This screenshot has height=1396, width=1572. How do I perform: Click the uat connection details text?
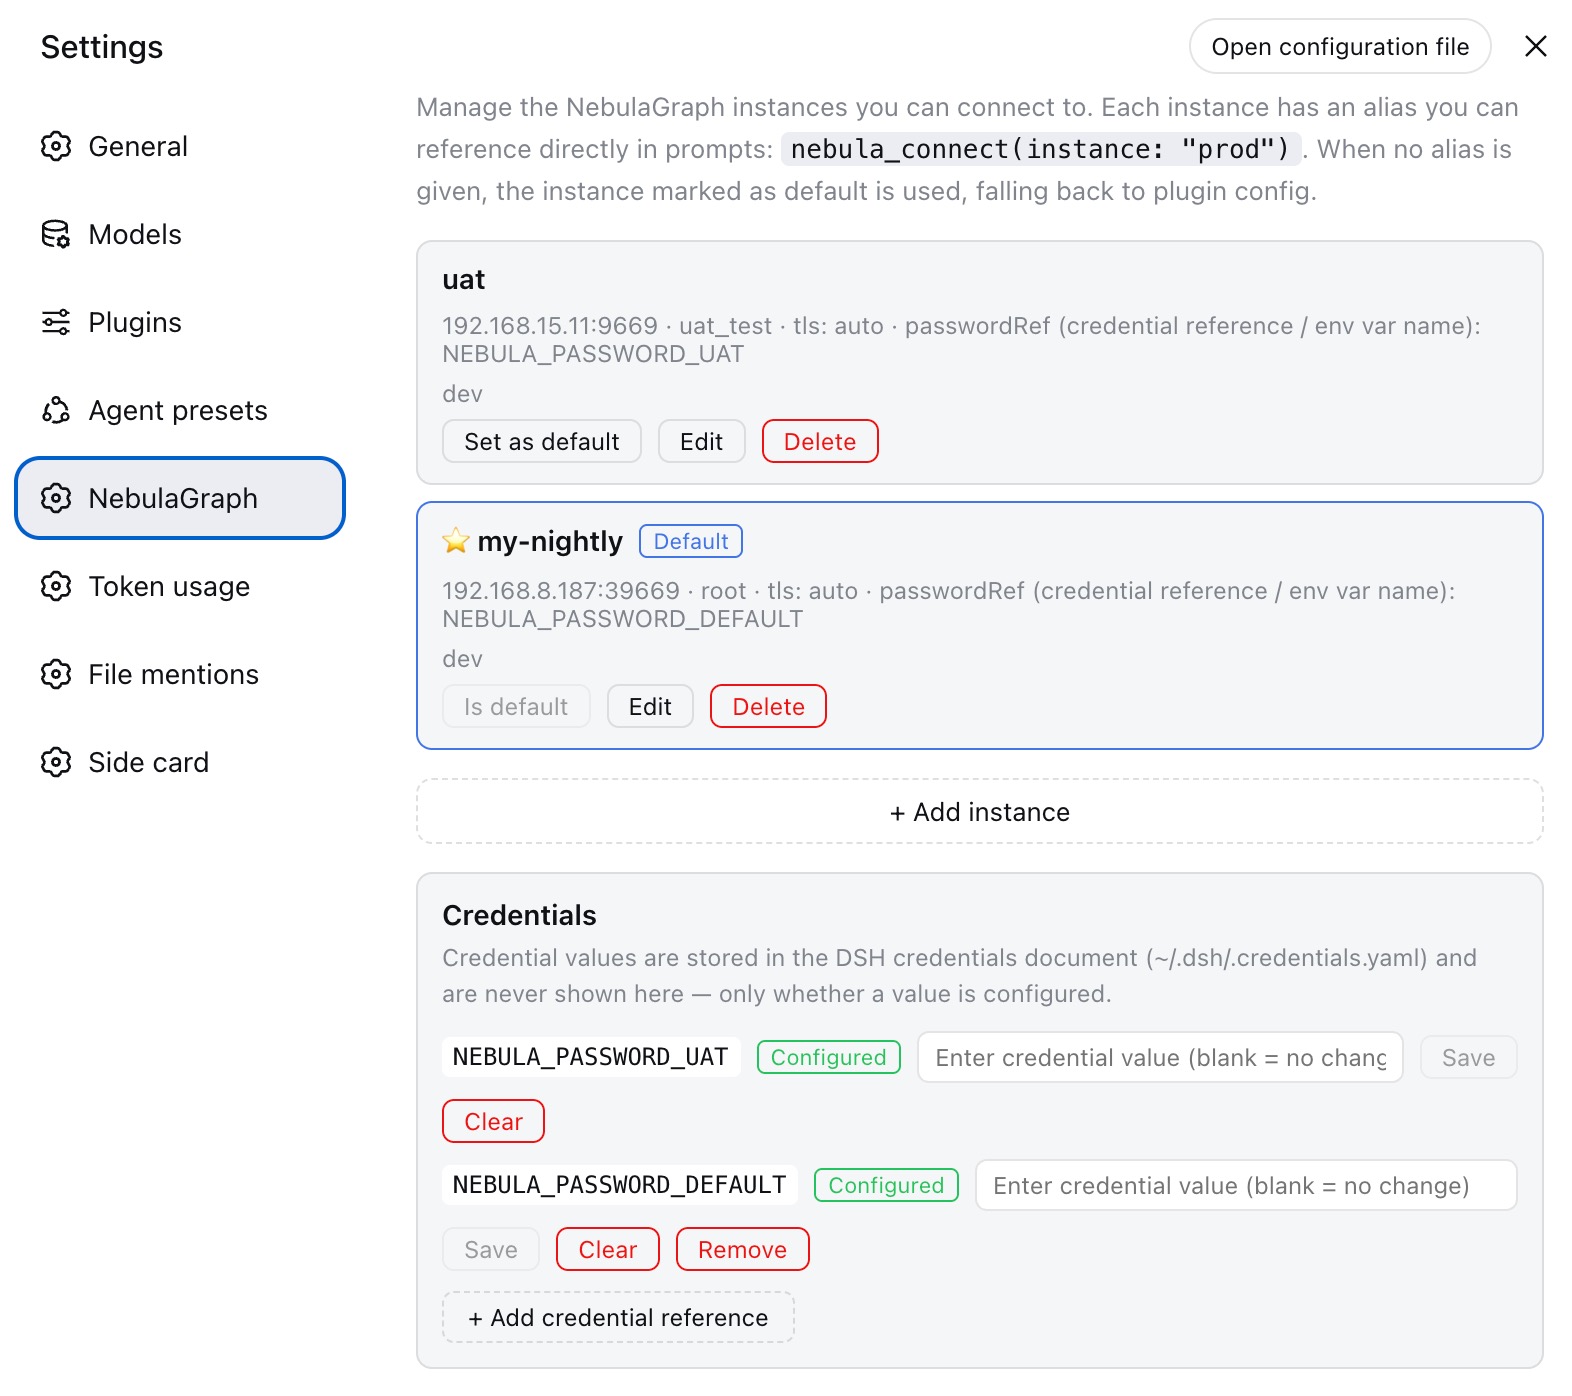point(961,340)
